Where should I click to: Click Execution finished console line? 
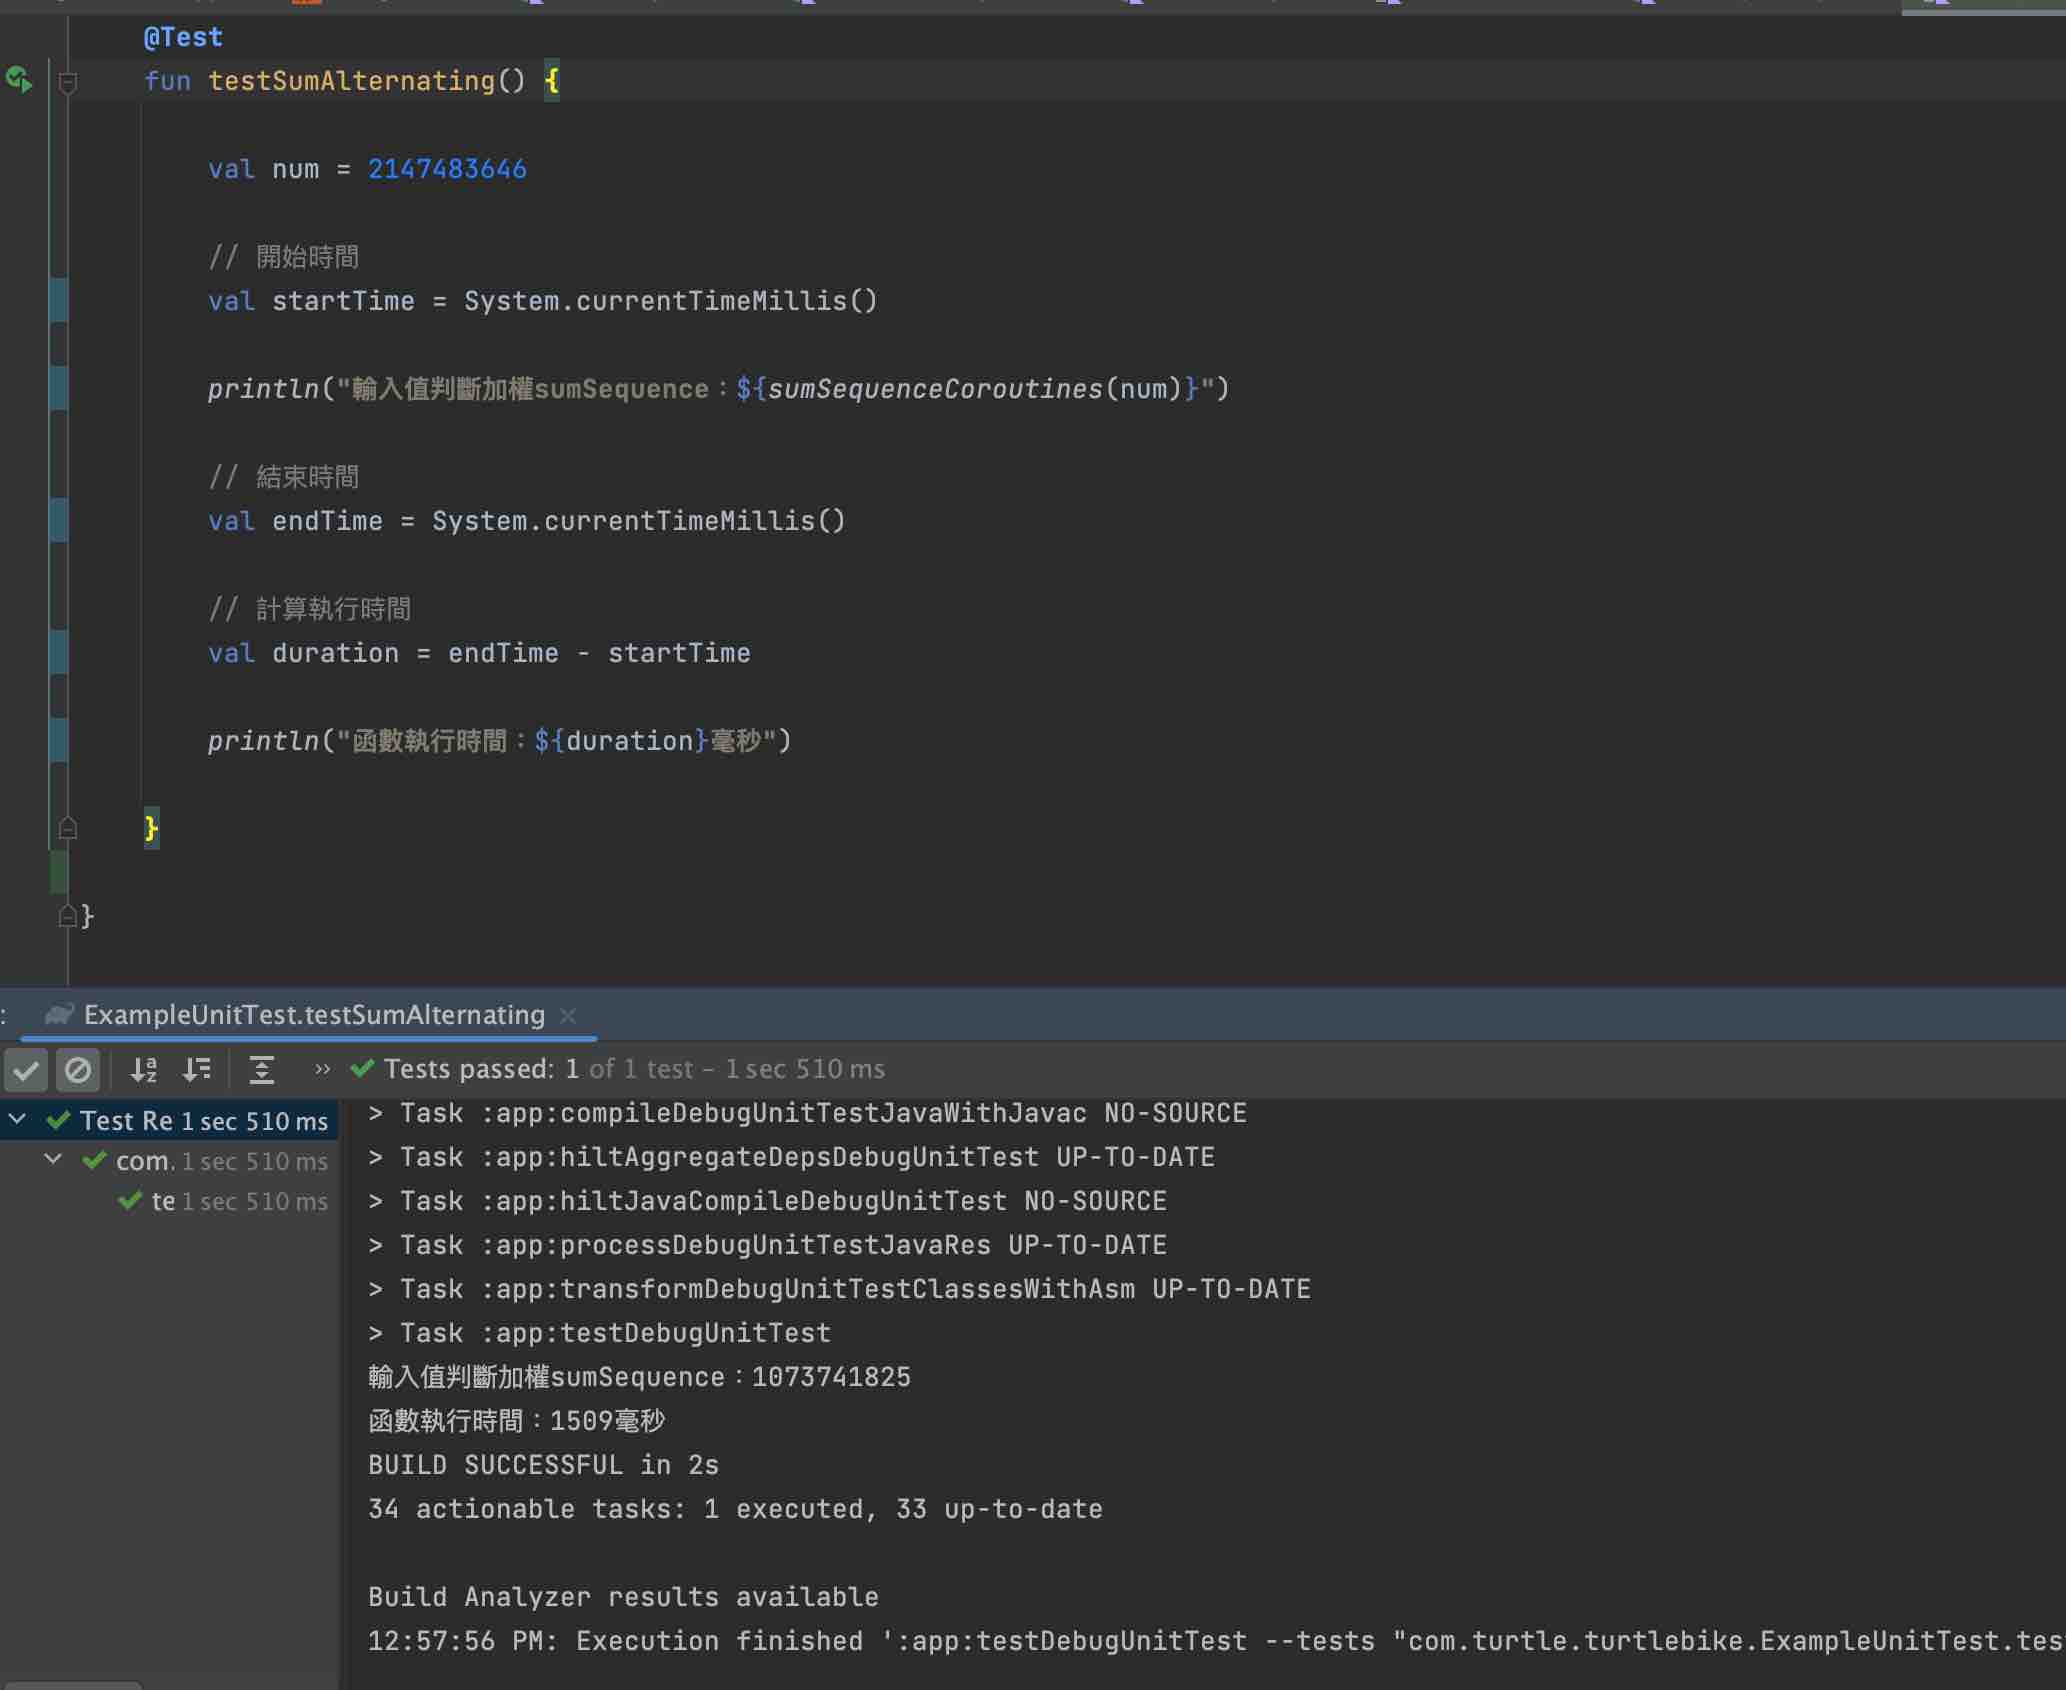coord(1215,1641)
